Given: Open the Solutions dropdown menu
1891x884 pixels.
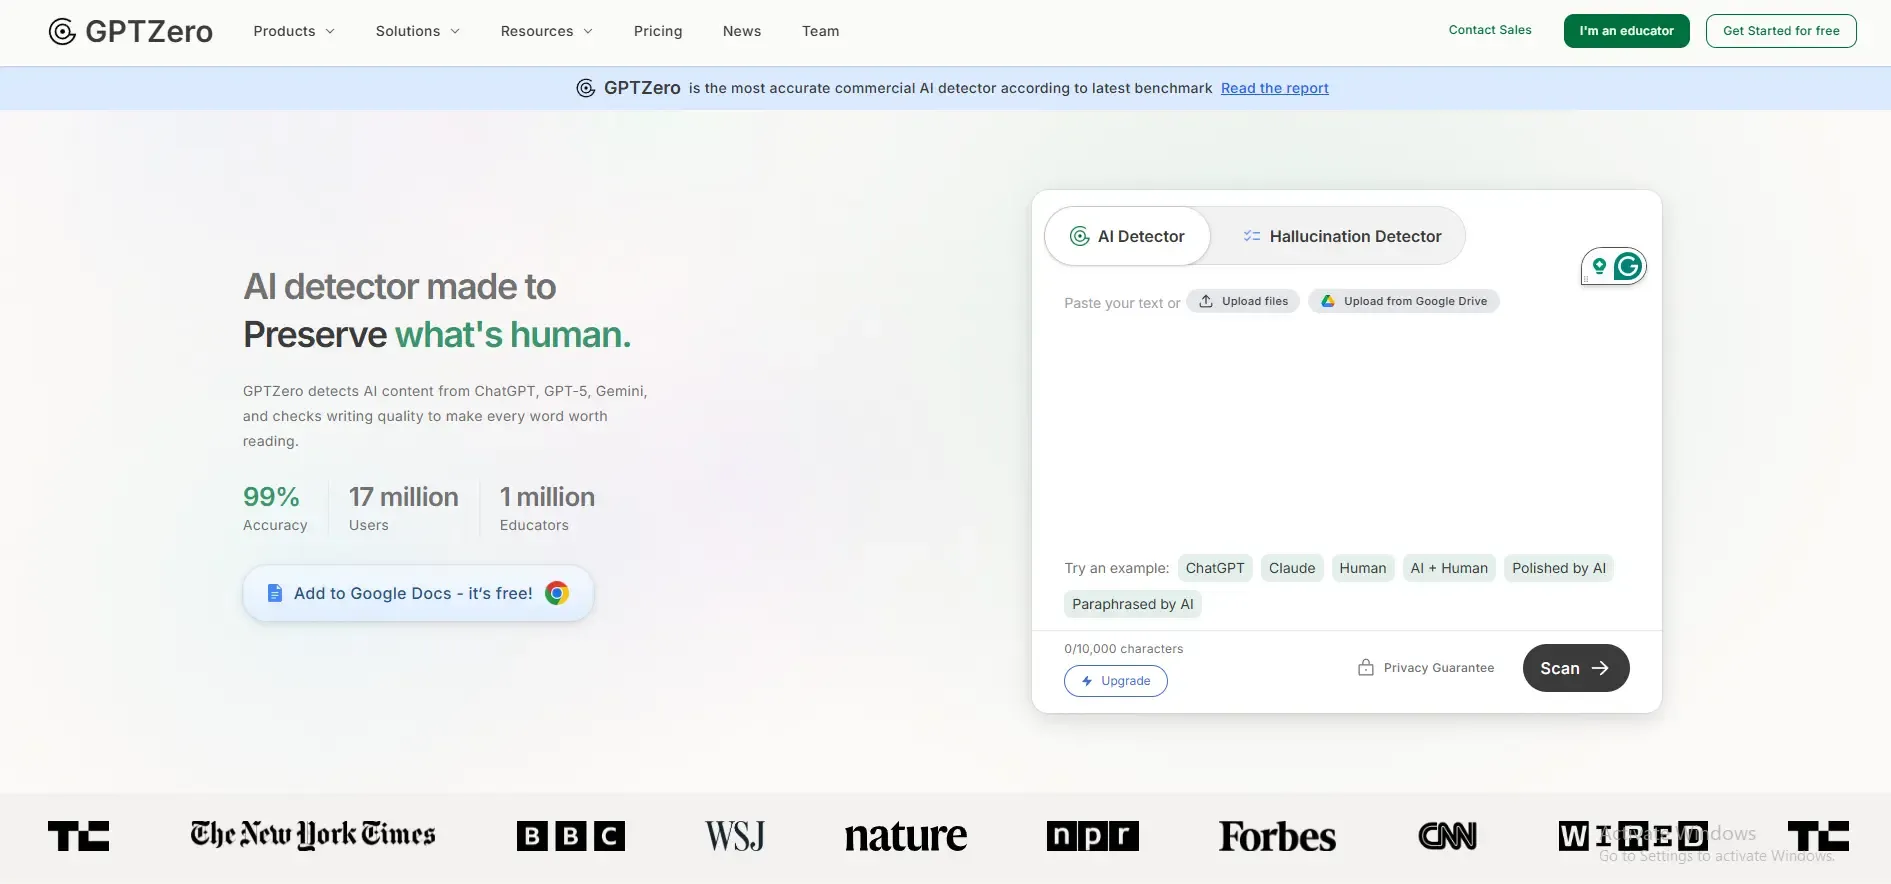Looking at the screenshot, I should click(417, 31).
